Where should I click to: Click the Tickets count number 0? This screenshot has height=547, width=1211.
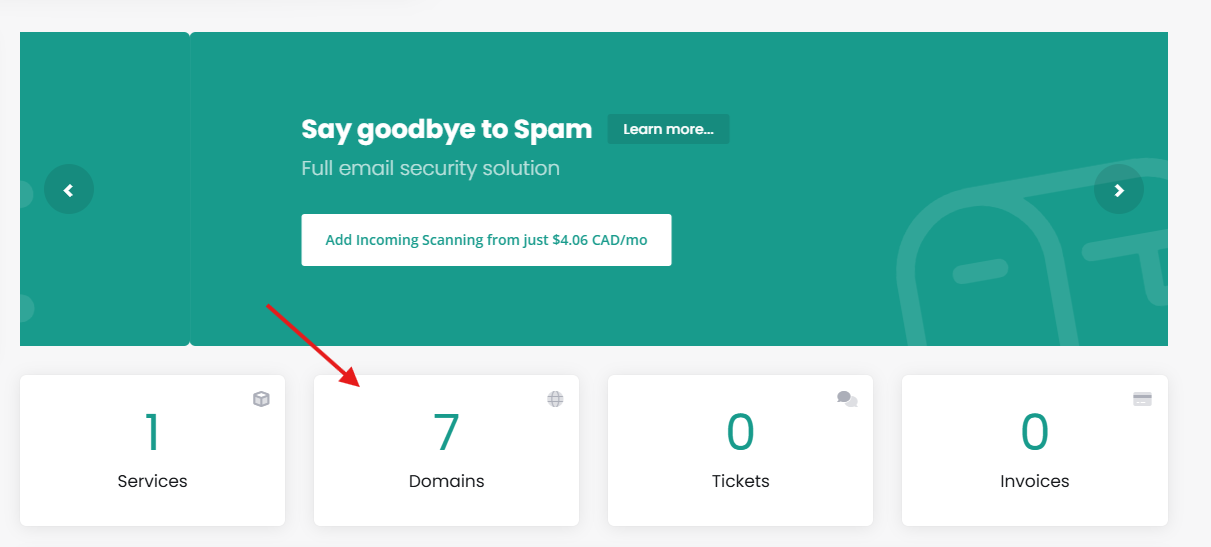pos(740,432)
